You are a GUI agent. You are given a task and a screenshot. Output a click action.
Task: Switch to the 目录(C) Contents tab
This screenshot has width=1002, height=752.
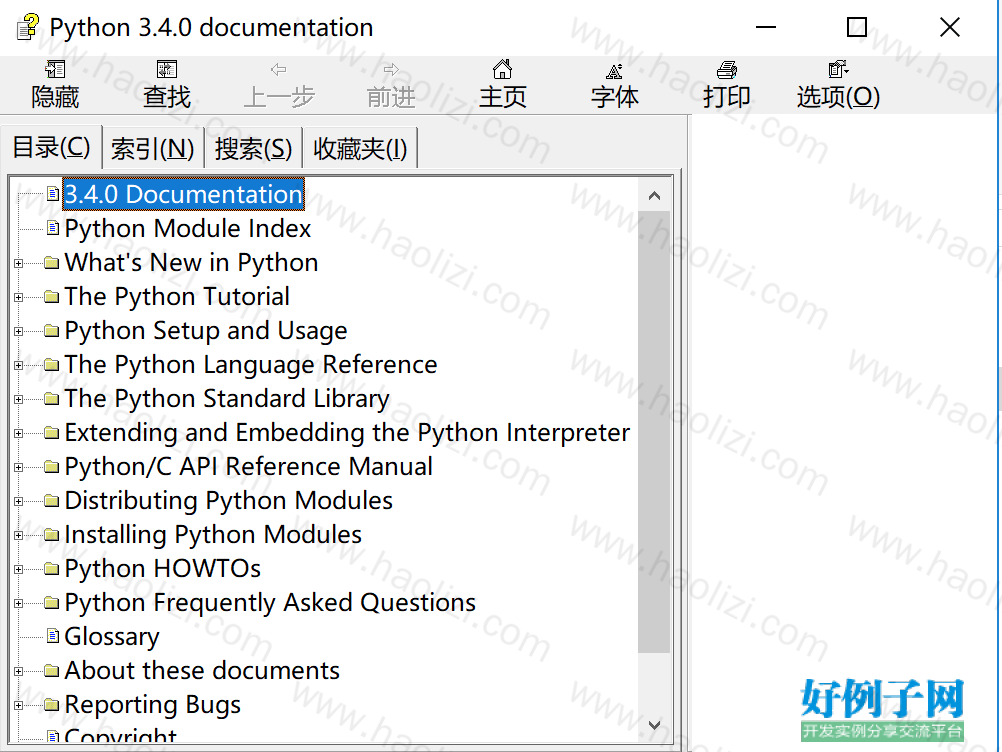click(x=51, y=148)
